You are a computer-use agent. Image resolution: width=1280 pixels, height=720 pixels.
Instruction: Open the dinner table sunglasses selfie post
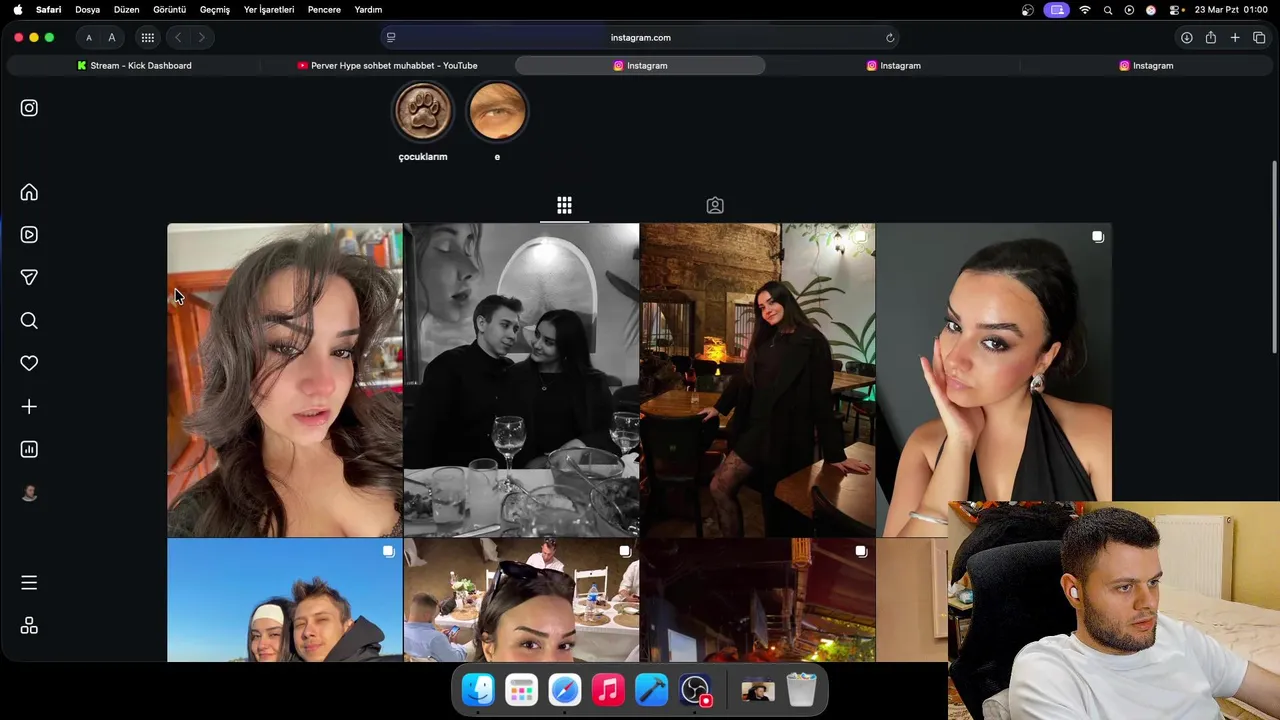(521, 600)
